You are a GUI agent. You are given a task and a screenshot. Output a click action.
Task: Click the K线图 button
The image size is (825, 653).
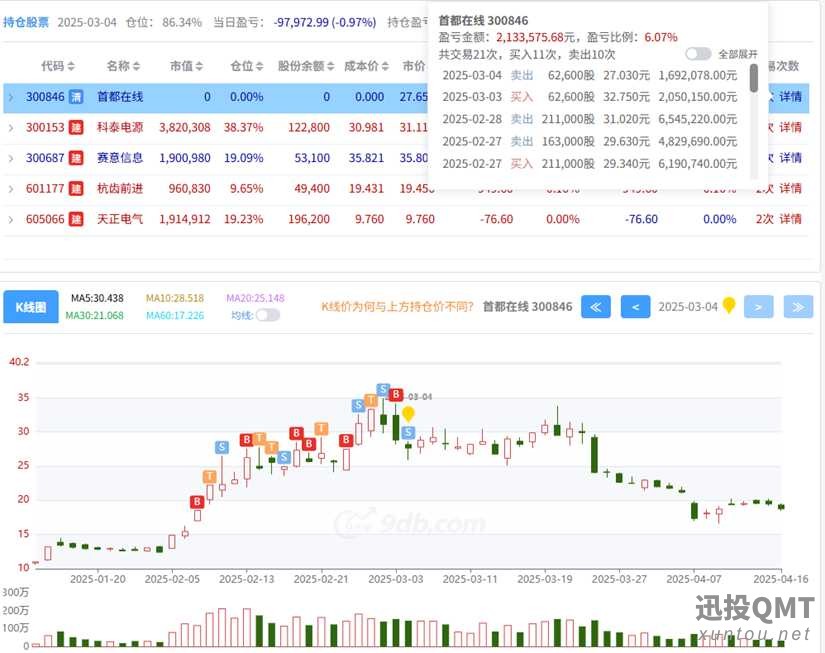(x=31, y=307)
